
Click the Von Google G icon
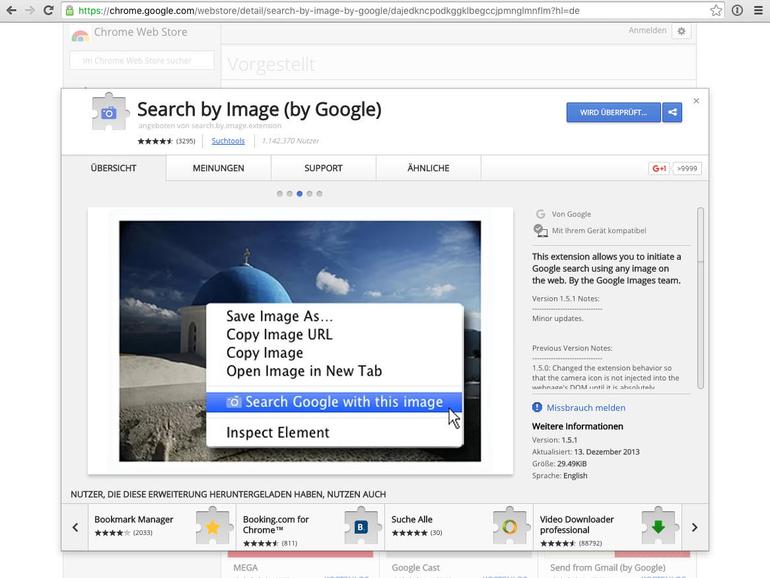click(541, 214)
